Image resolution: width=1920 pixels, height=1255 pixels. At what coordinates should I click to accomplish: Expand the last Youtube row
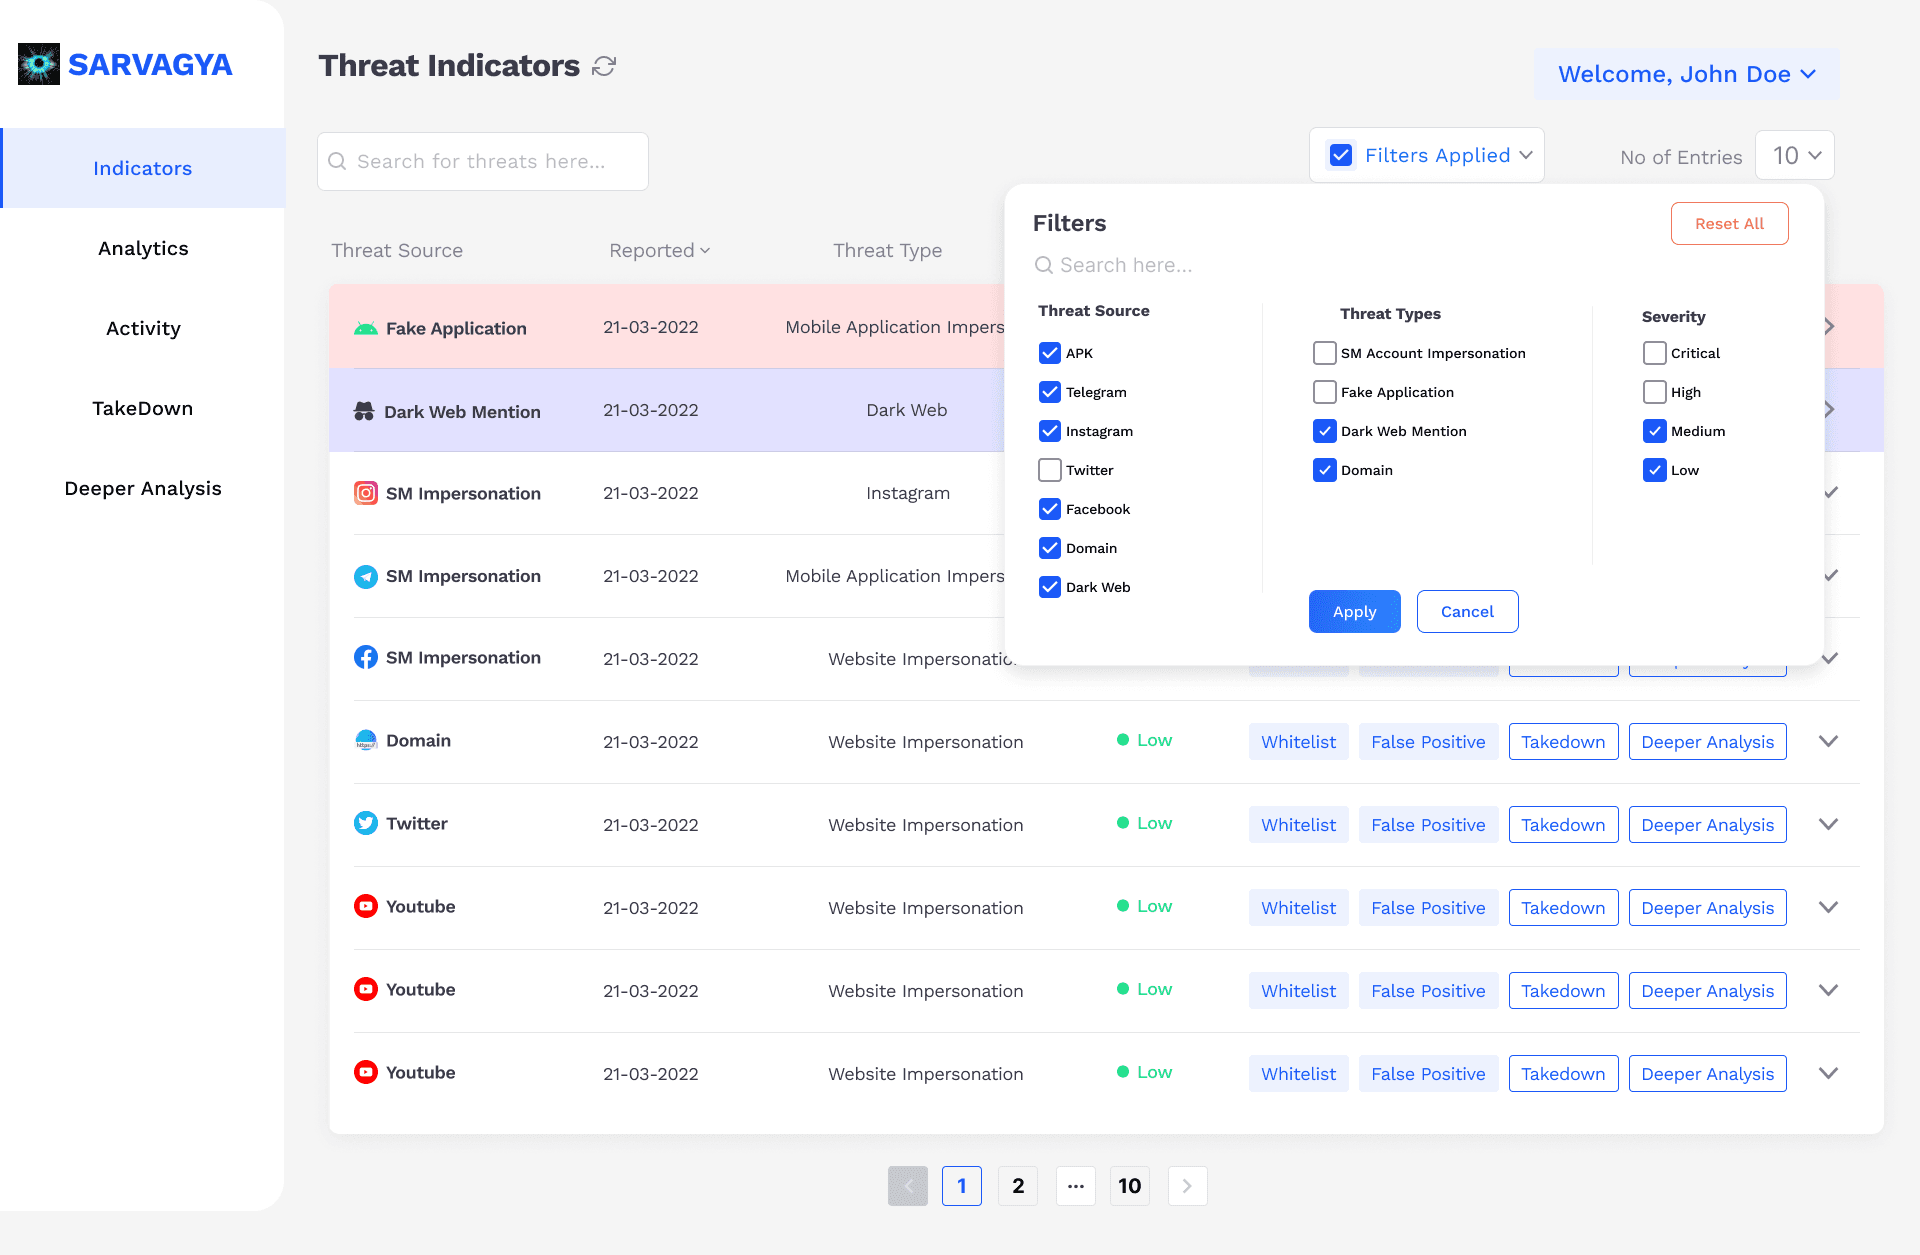click(x=1829, y=1073)
